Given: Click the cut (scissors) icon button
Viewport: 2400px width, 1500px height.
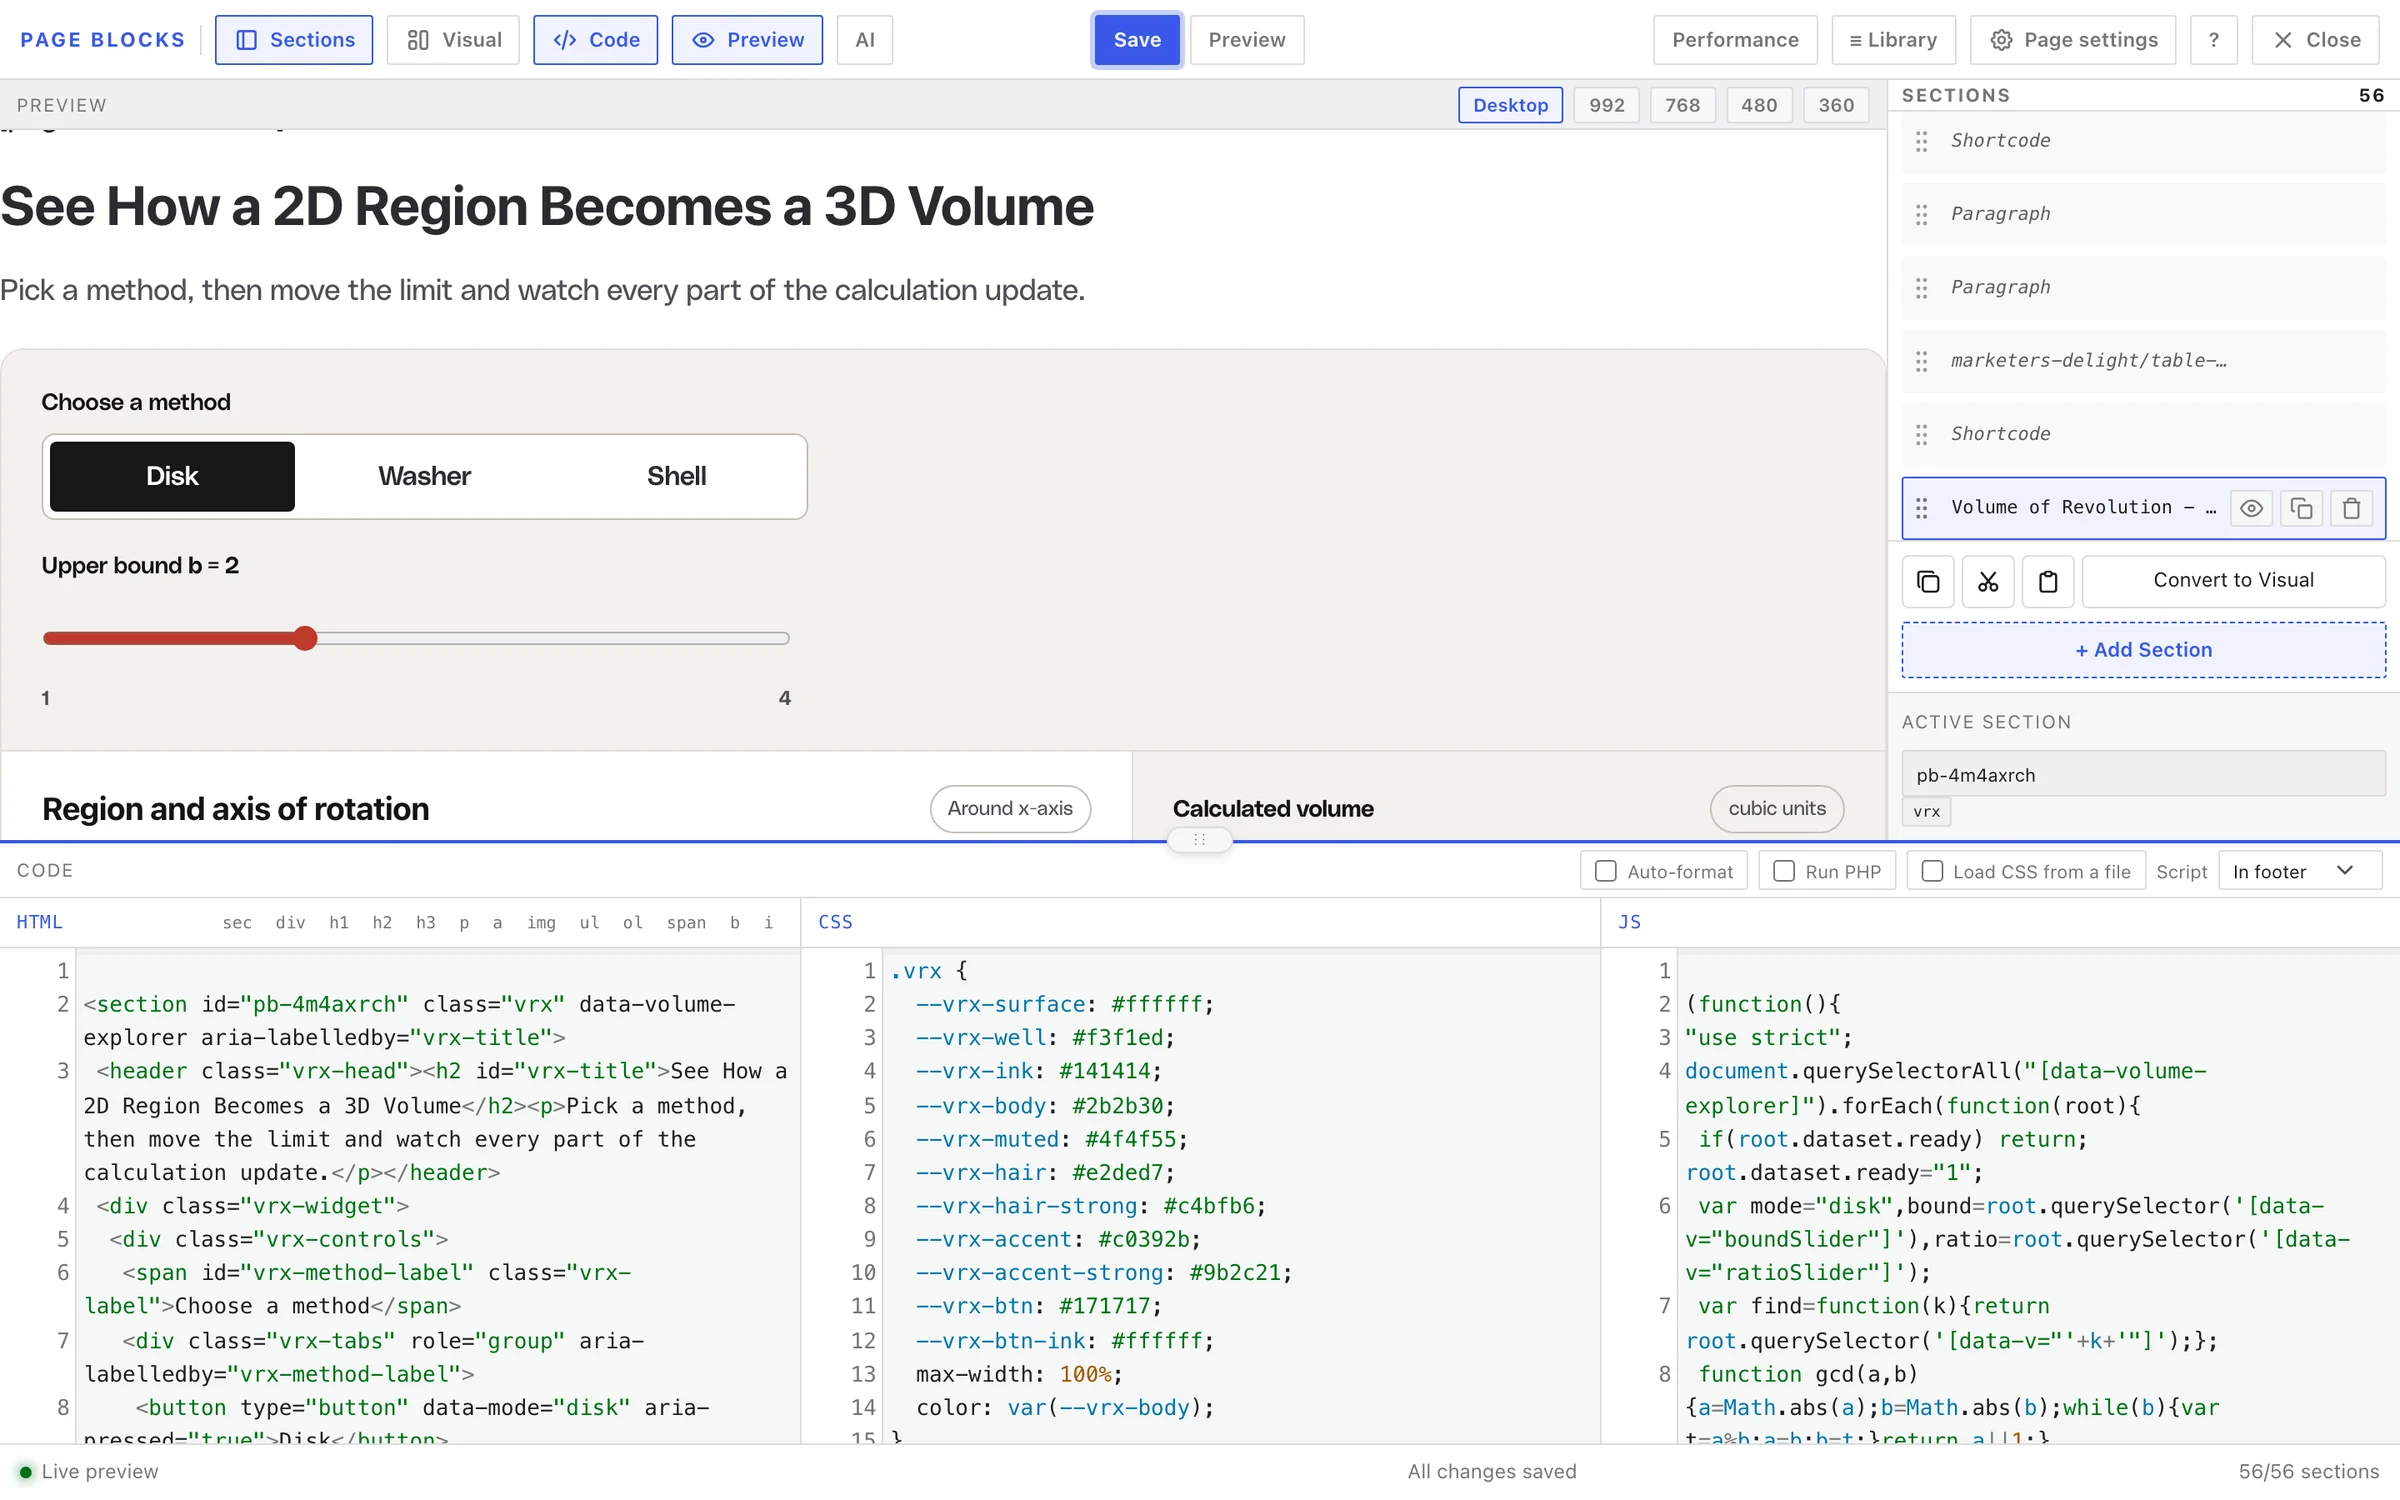Looking at the screenshot, I should 1988,581.
